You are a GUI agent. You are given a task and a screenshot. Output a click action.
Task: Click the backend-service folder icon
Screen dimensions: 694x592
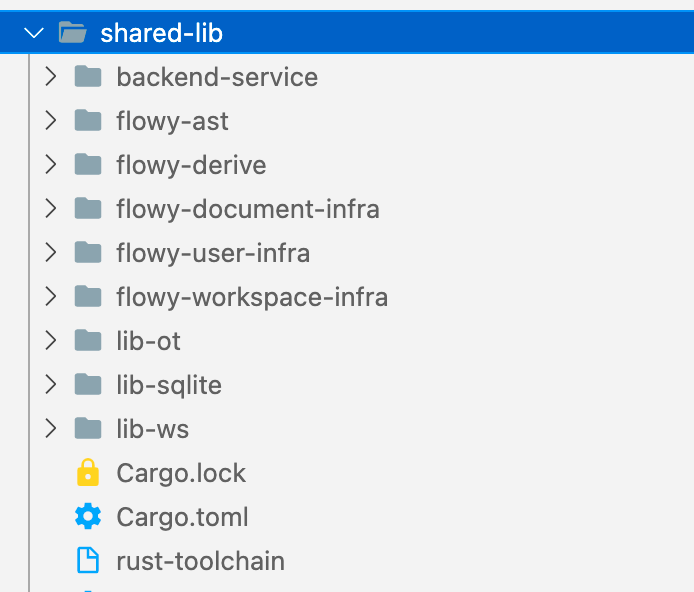(88, 77)
